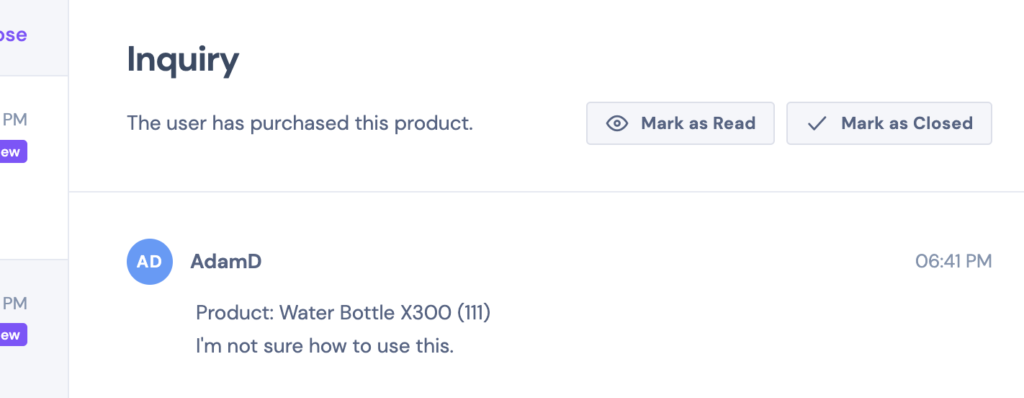The width and height of the screenshot is (1024, 398).
Task: Open the first inquiry item in the sidebar
Action: (x=34, y=167)
